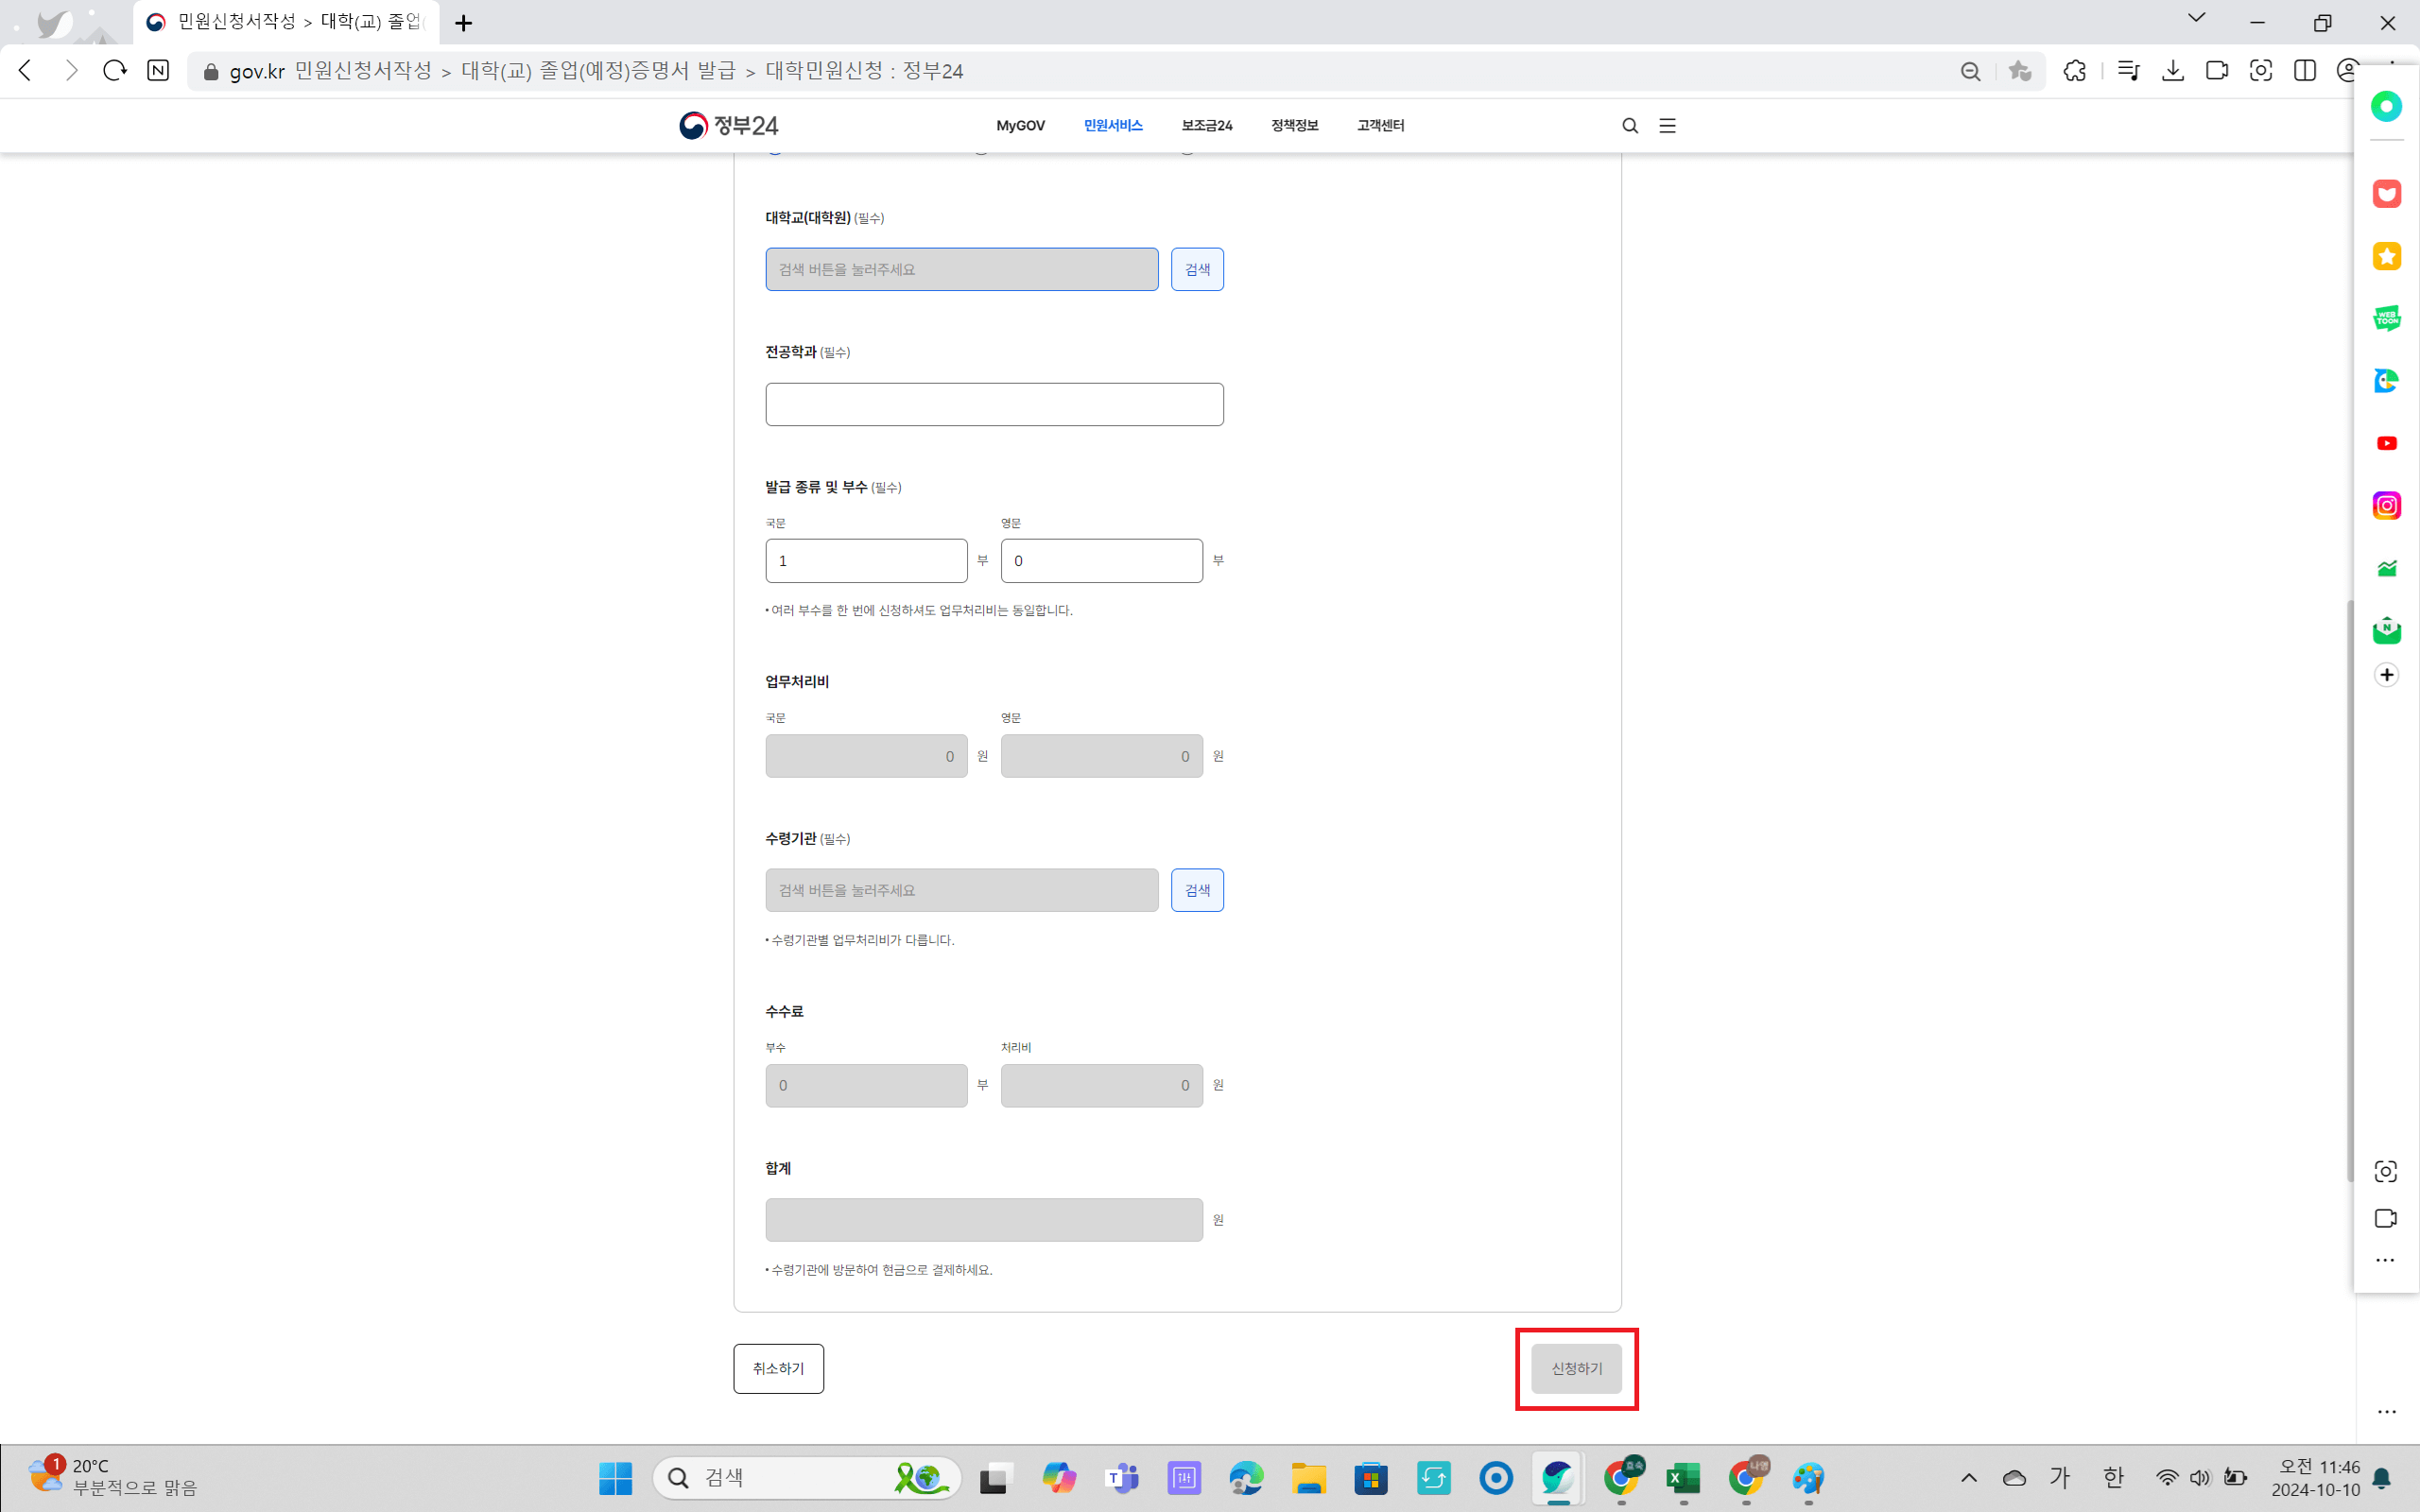Open the hamburger menu in the site header
This screenshot has height=1512, width=2420.
pyautogui.click(x=1667, y=125)
